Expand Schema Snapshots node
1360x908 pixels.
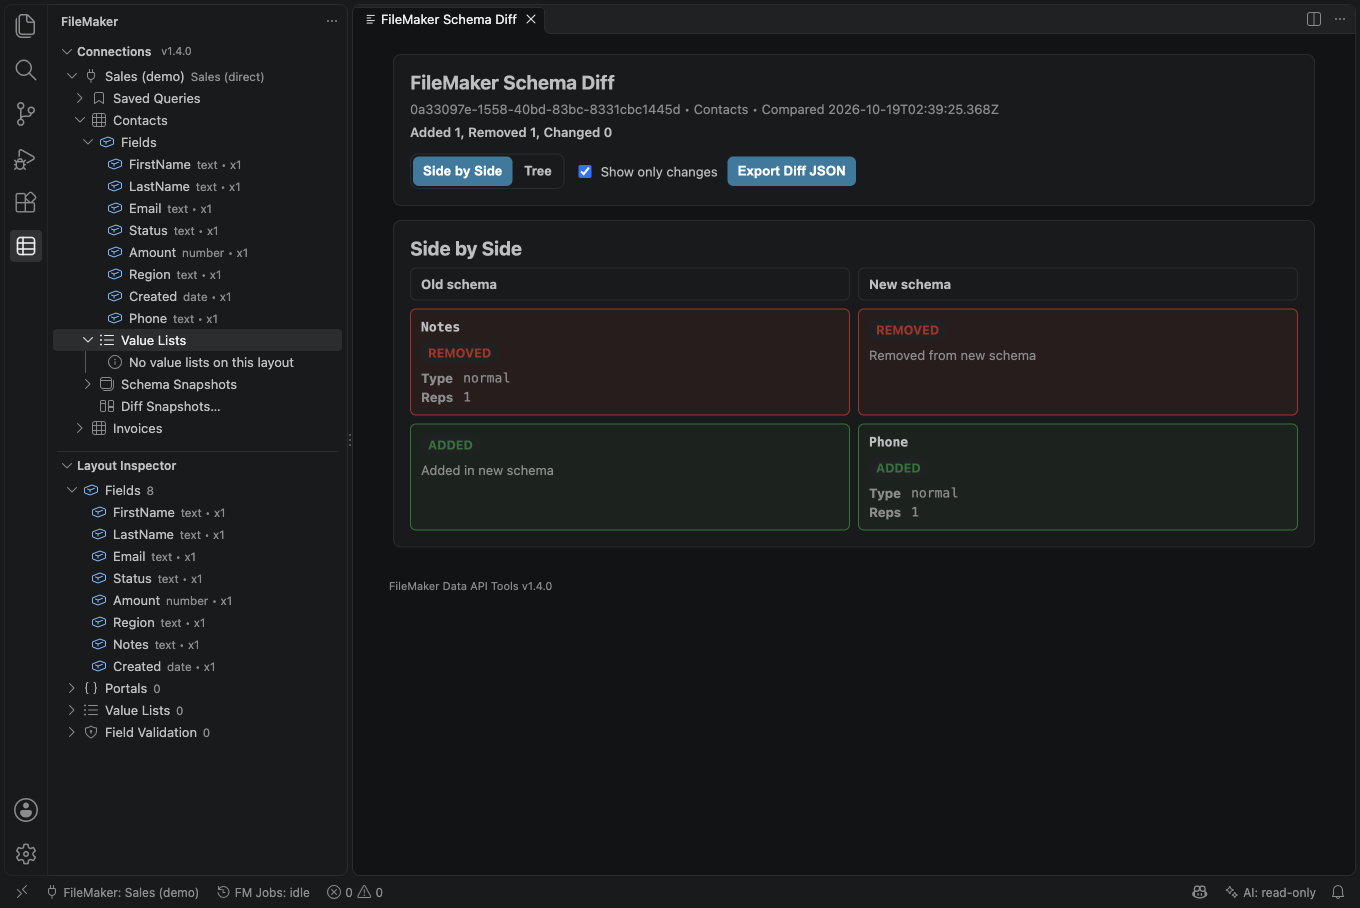[x=88, y=384]
